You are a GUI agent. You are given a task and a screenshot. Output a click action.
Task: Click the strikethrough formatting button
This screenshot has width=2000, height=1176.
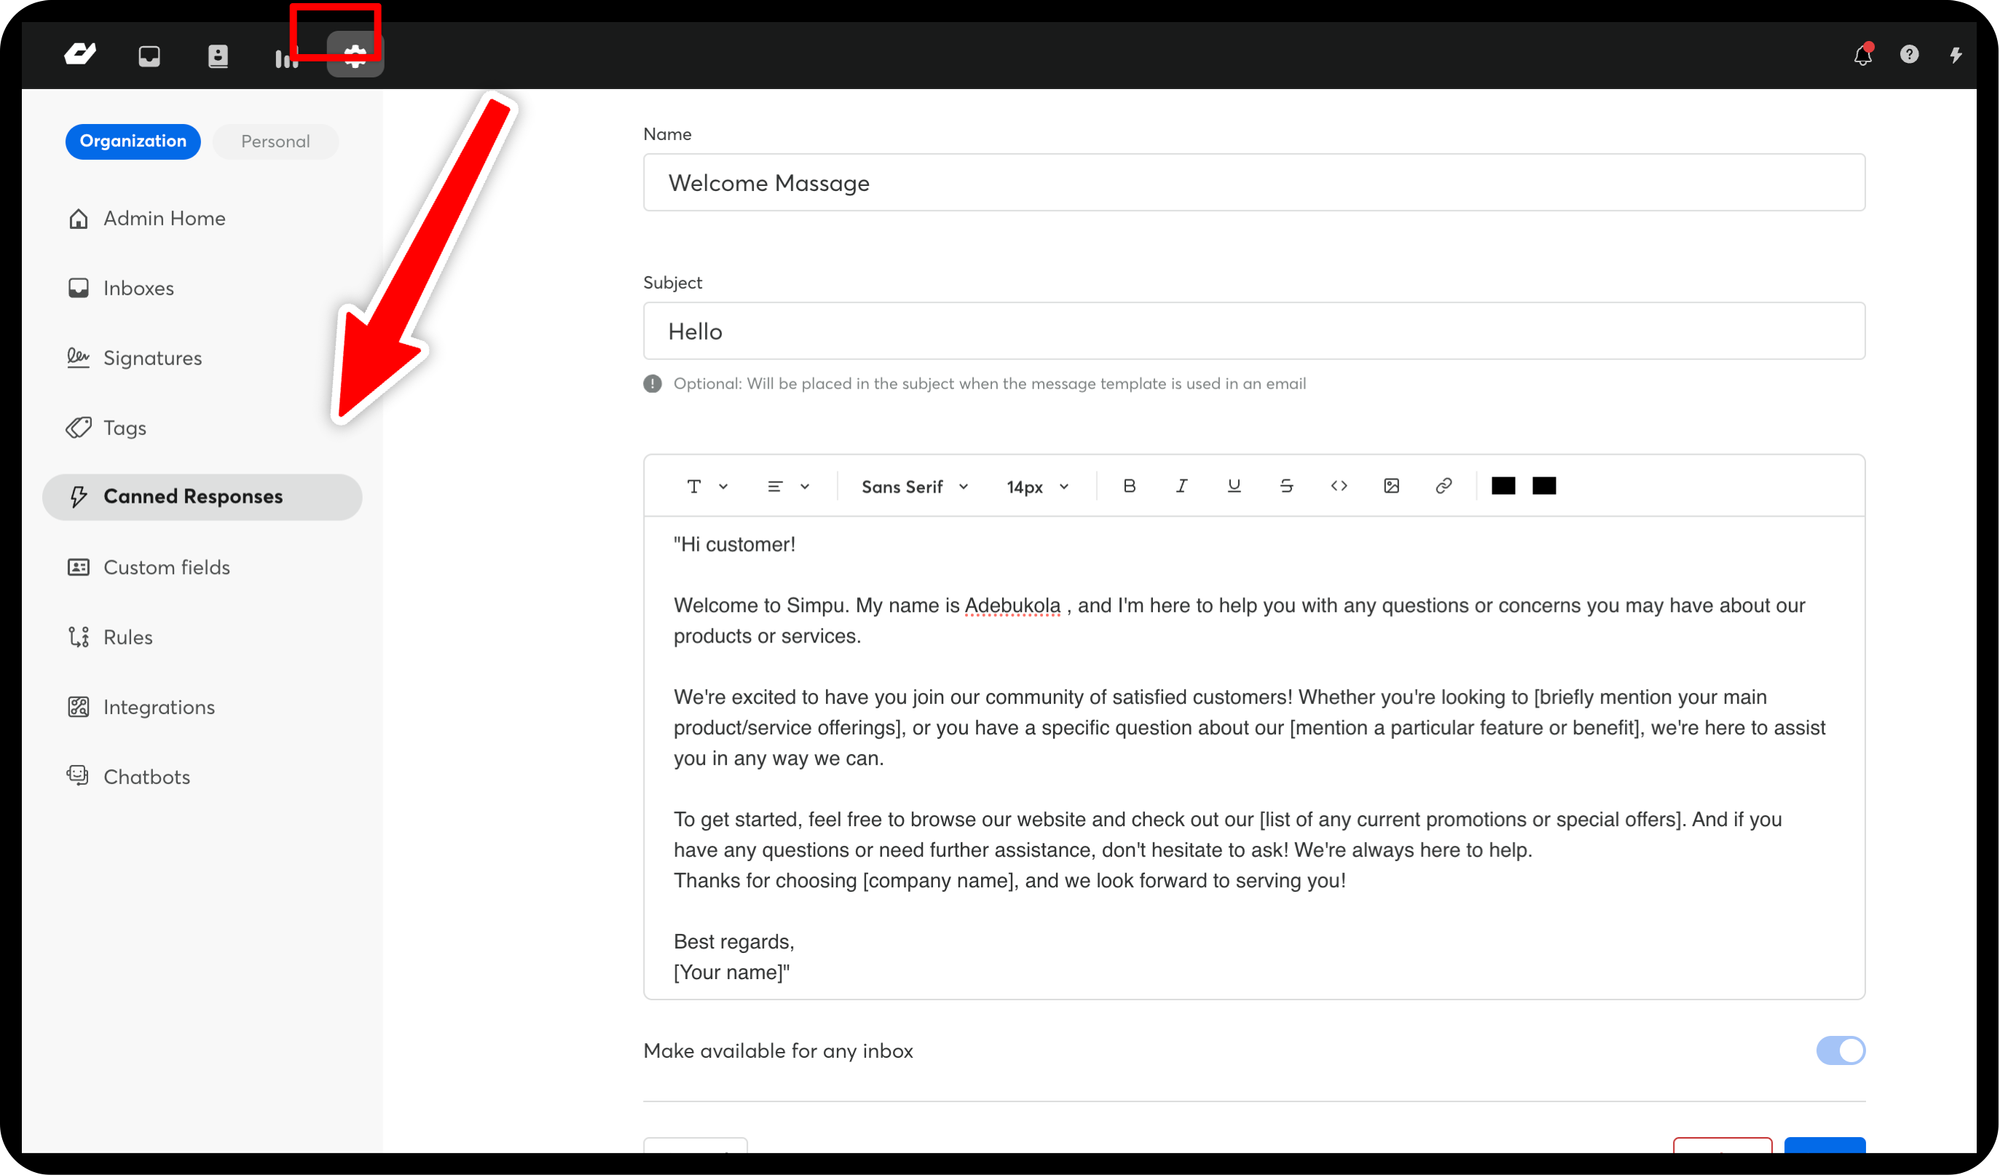pyautogui.click(x=1285, y=486)
